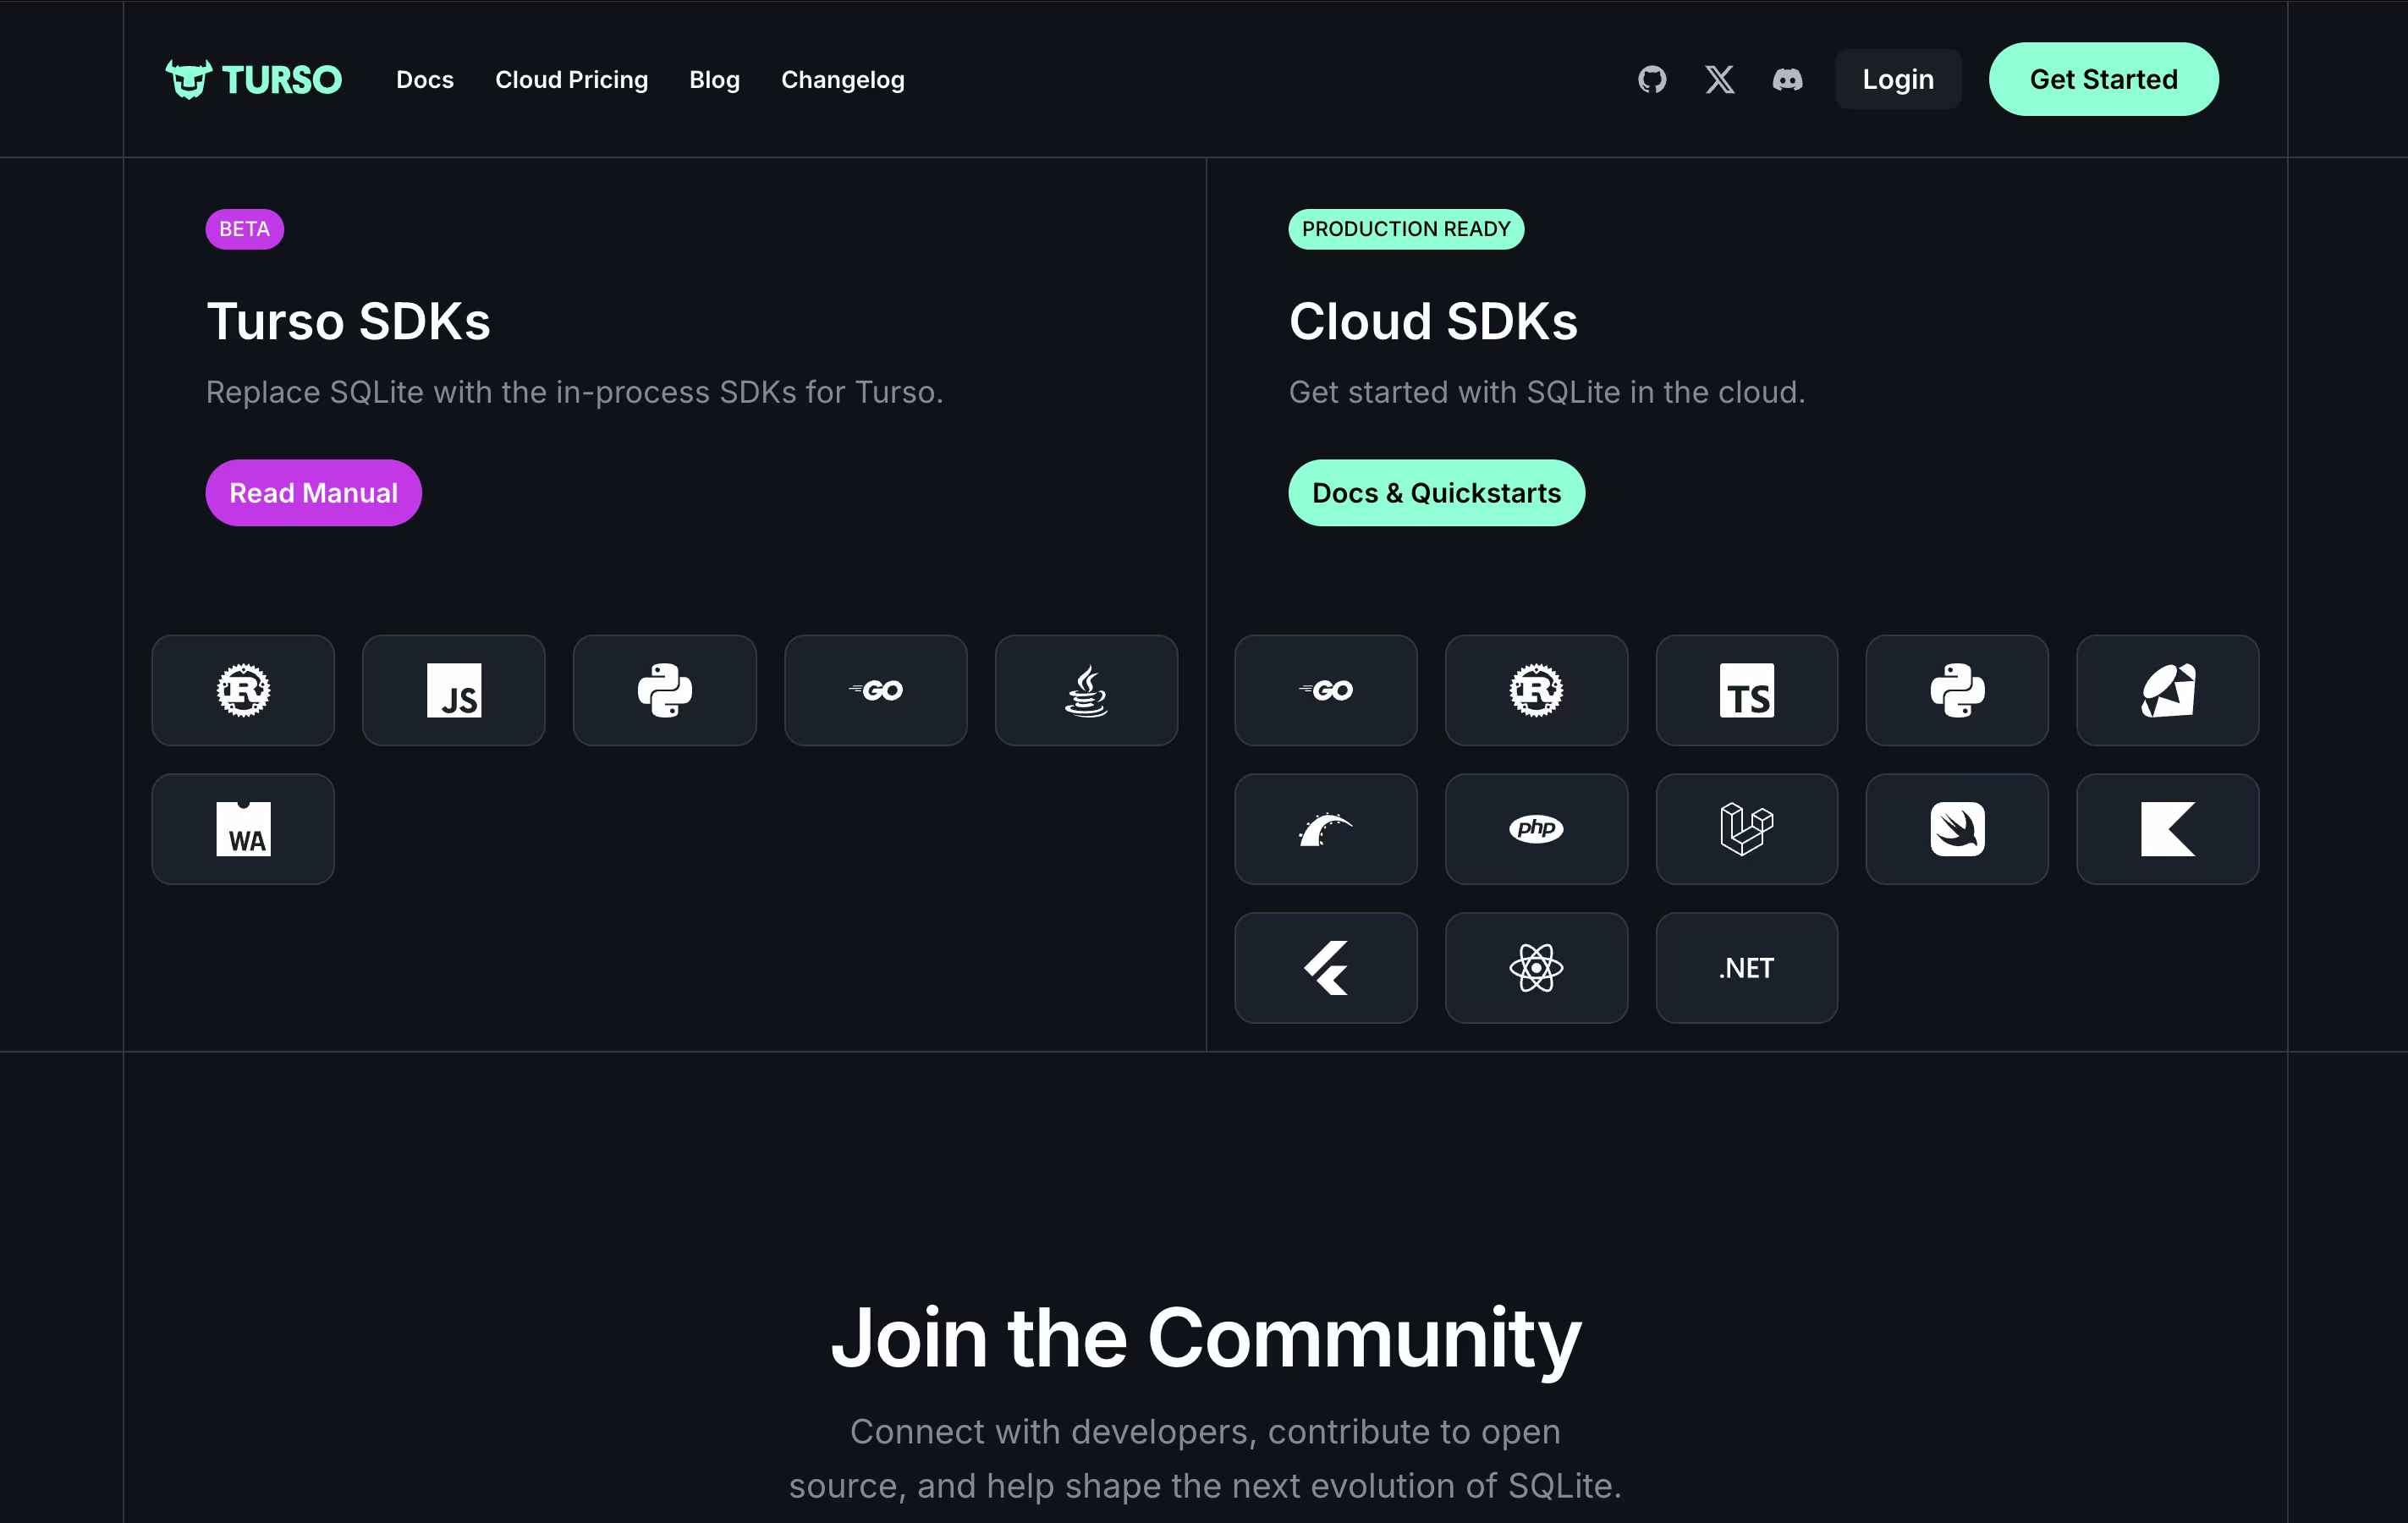2408x1523 pixels.
Task: Open the PHP cloud SDK tile
Action: (1536, 829)
